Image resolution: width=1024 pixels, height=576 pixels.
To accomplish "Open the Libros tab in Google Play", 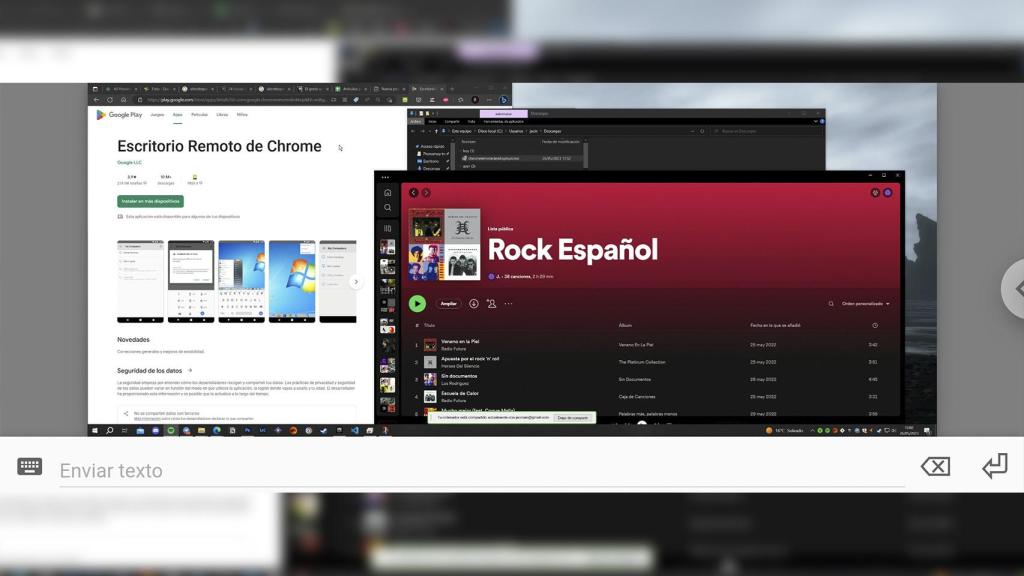I will 222,115.
